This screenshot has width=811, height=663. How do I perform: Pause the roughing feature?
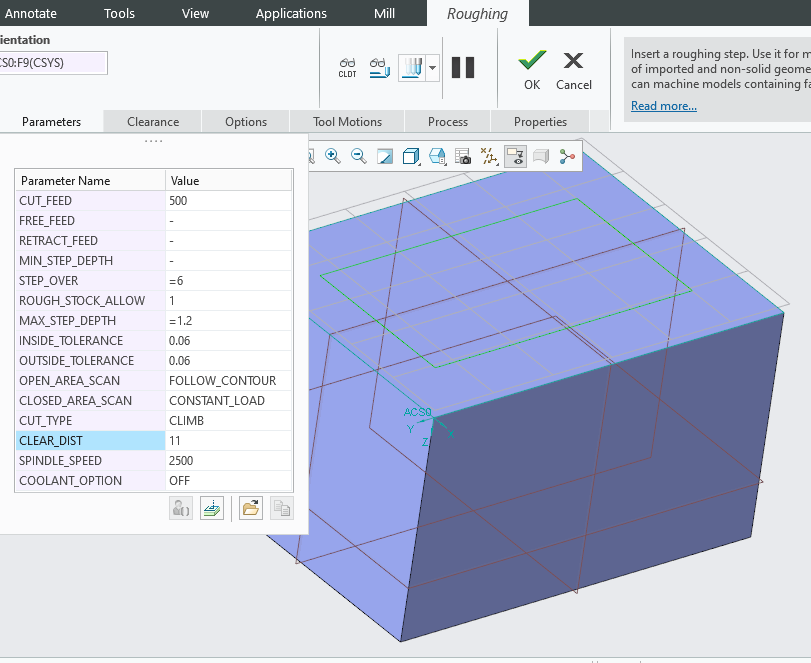463,68
